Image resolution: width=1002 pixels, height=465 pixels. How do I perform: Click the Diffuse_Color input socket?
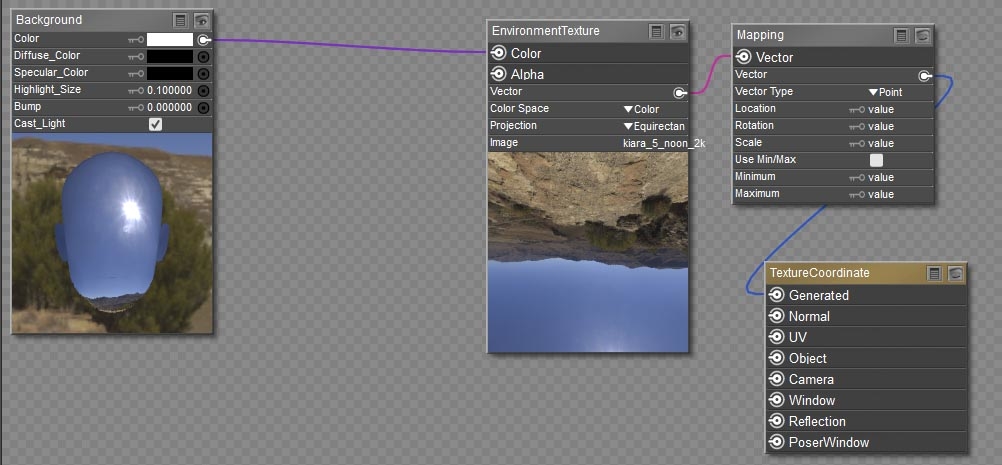coord(203,56)
